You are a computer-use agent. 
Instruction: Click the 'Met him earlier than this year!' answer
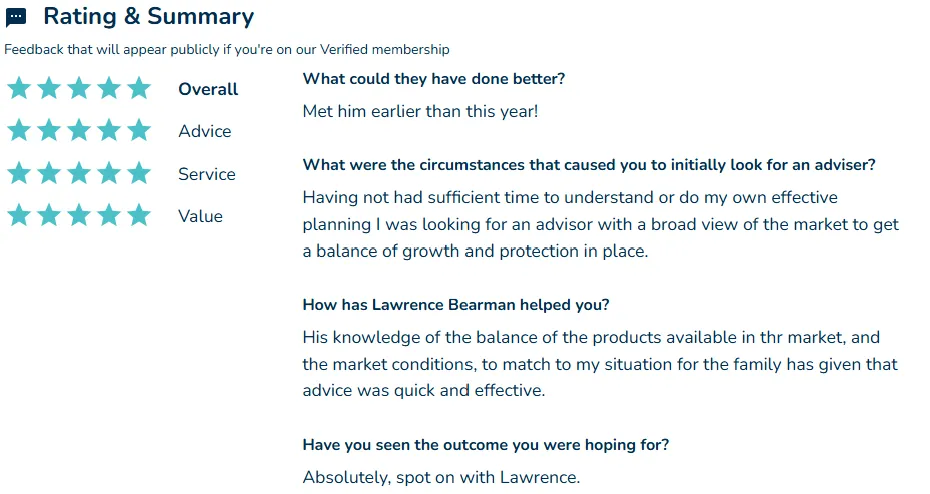421,111
